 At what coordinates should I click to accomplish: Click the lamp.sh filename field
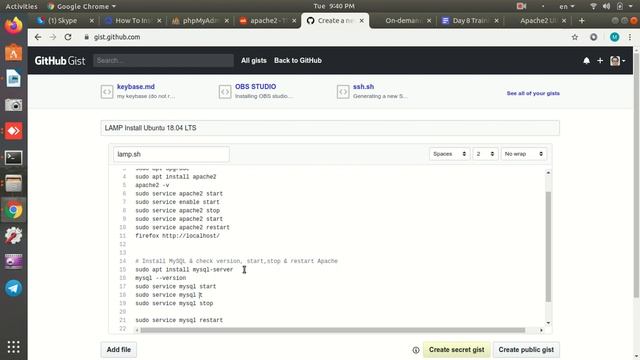click(x=171, y=154)
